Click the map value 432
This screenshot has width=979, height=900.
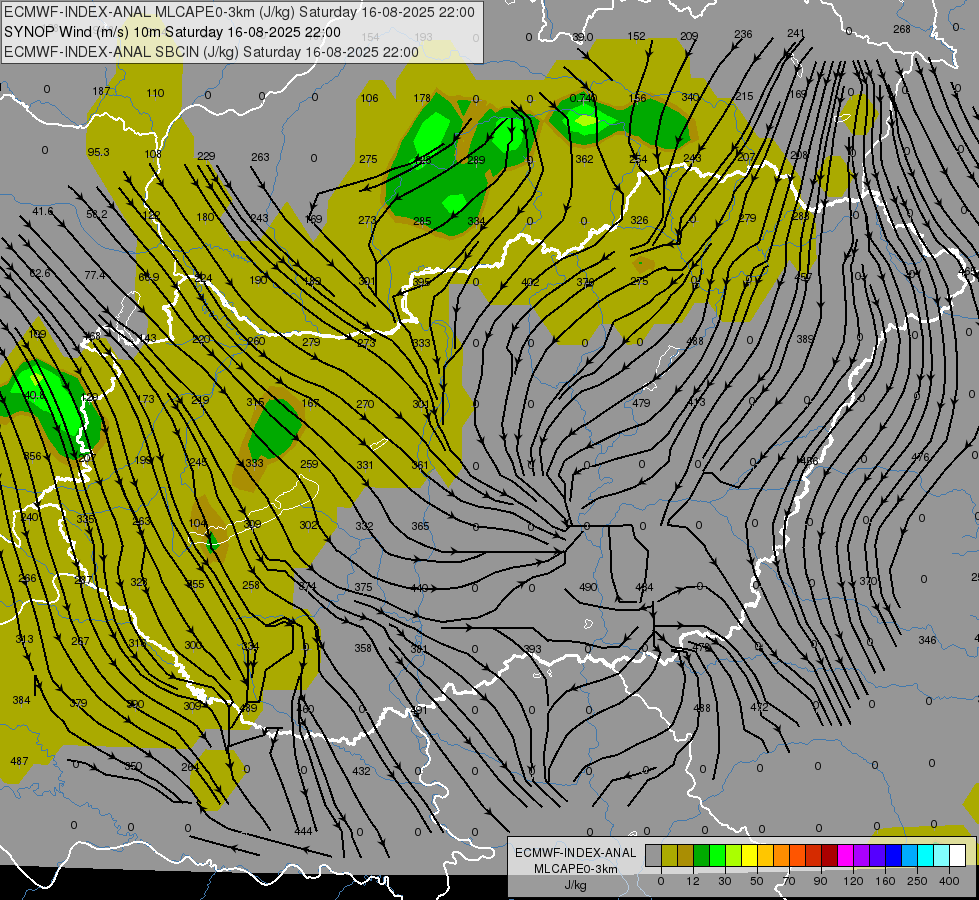362,771
